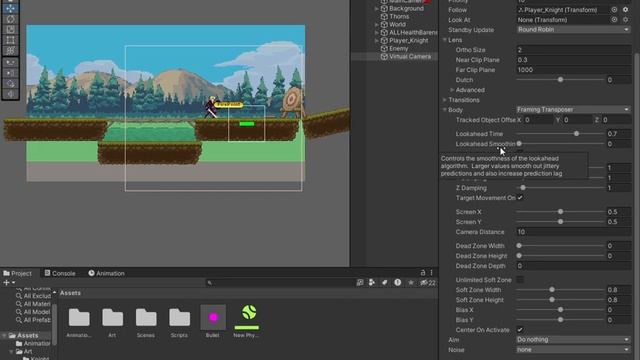Open the Look At field object picker circle
The image size is (640, 360).
point(614,20)
